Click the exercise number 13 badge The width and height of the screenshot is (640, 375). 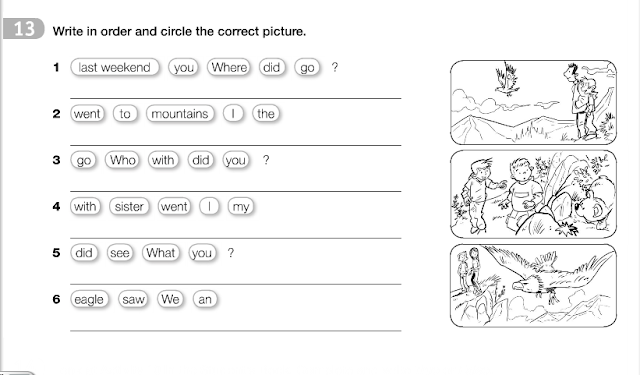pos(24,29)
